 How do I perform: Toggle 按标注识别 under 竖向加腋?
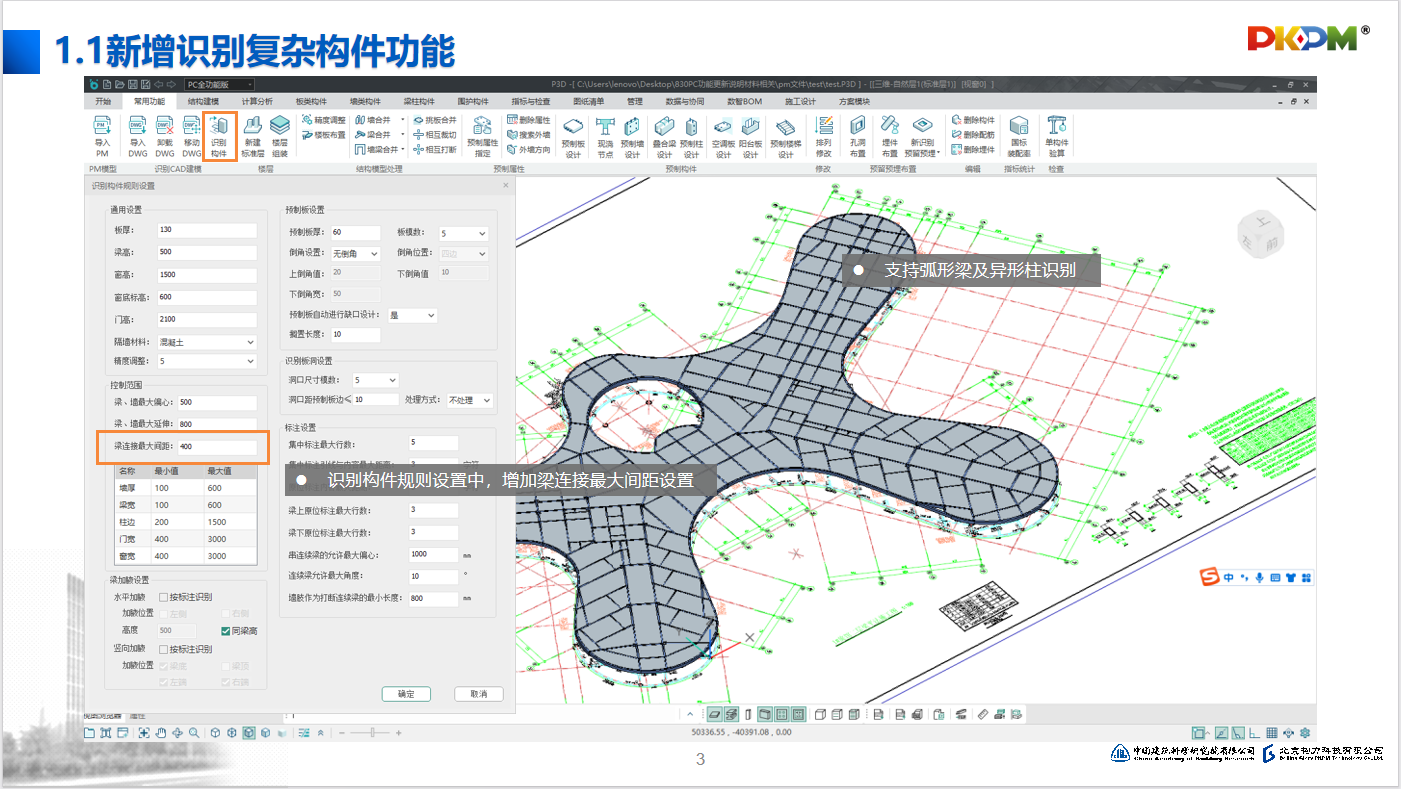(x=164, y=649)
